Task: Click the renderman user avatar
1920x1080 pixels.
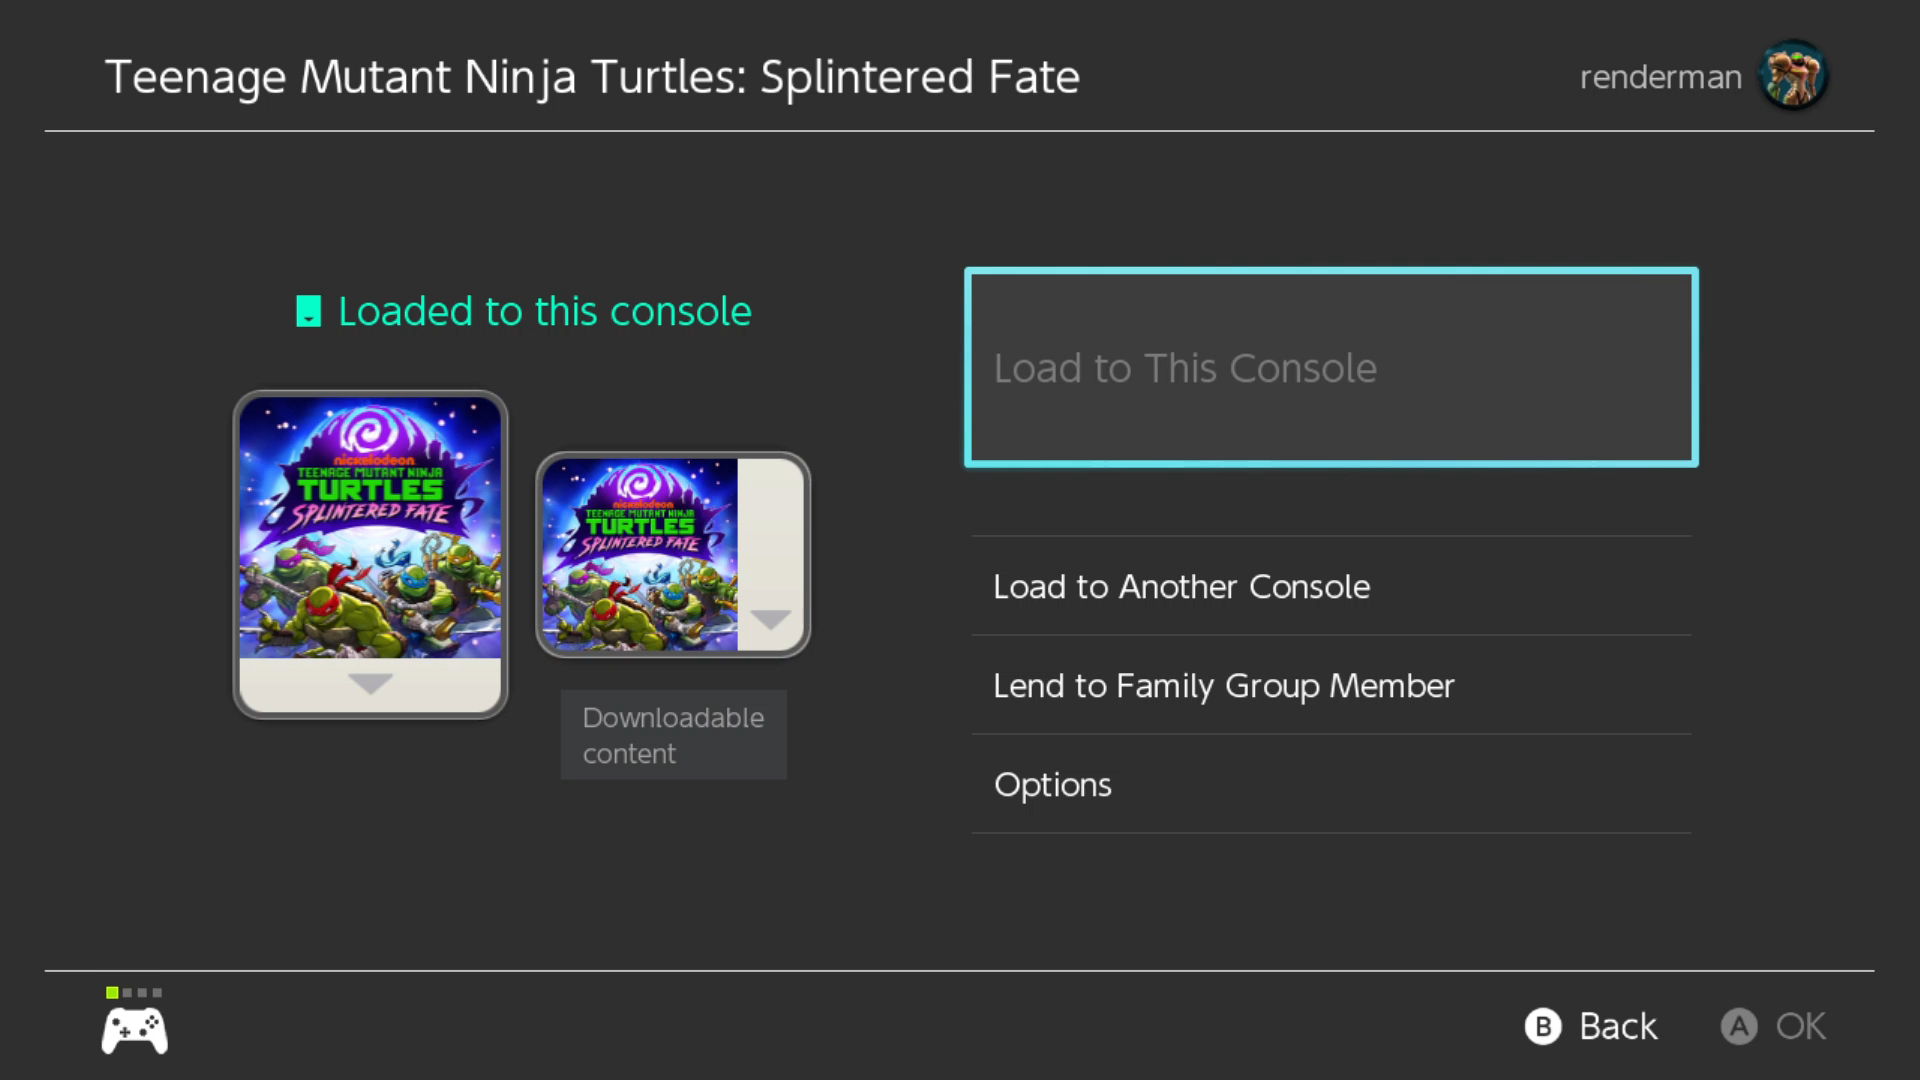Action: 1794,75
